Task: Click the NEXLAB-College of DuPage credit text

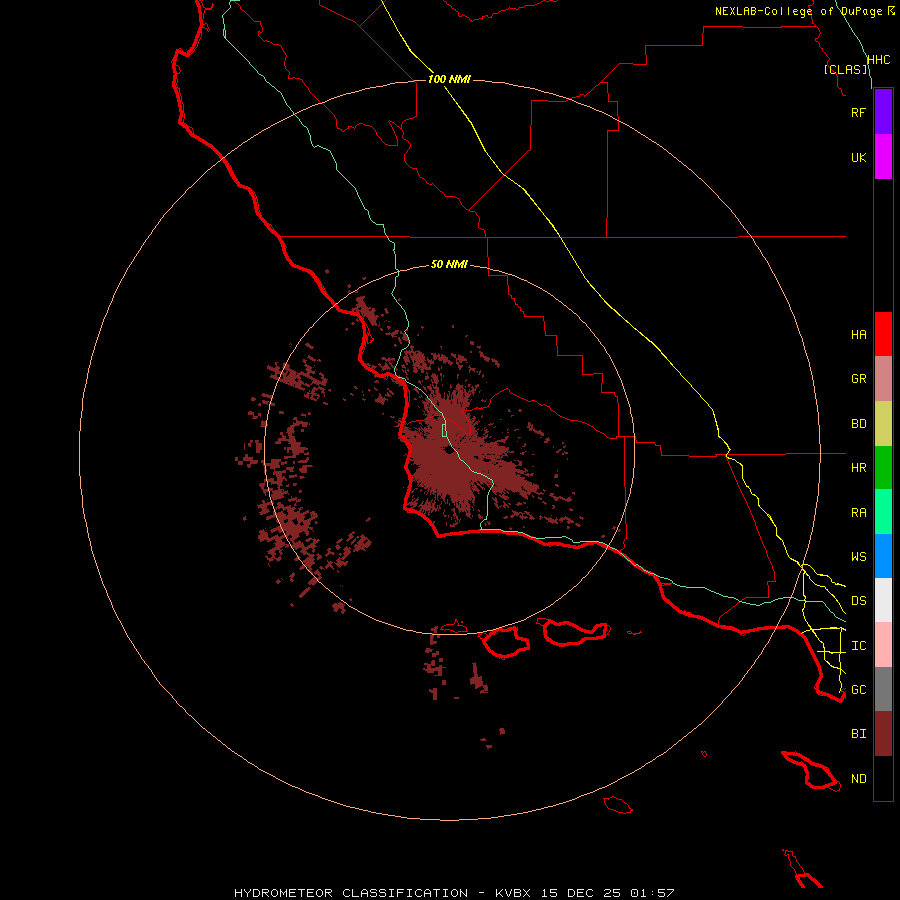Action: (x=799, y=11)
